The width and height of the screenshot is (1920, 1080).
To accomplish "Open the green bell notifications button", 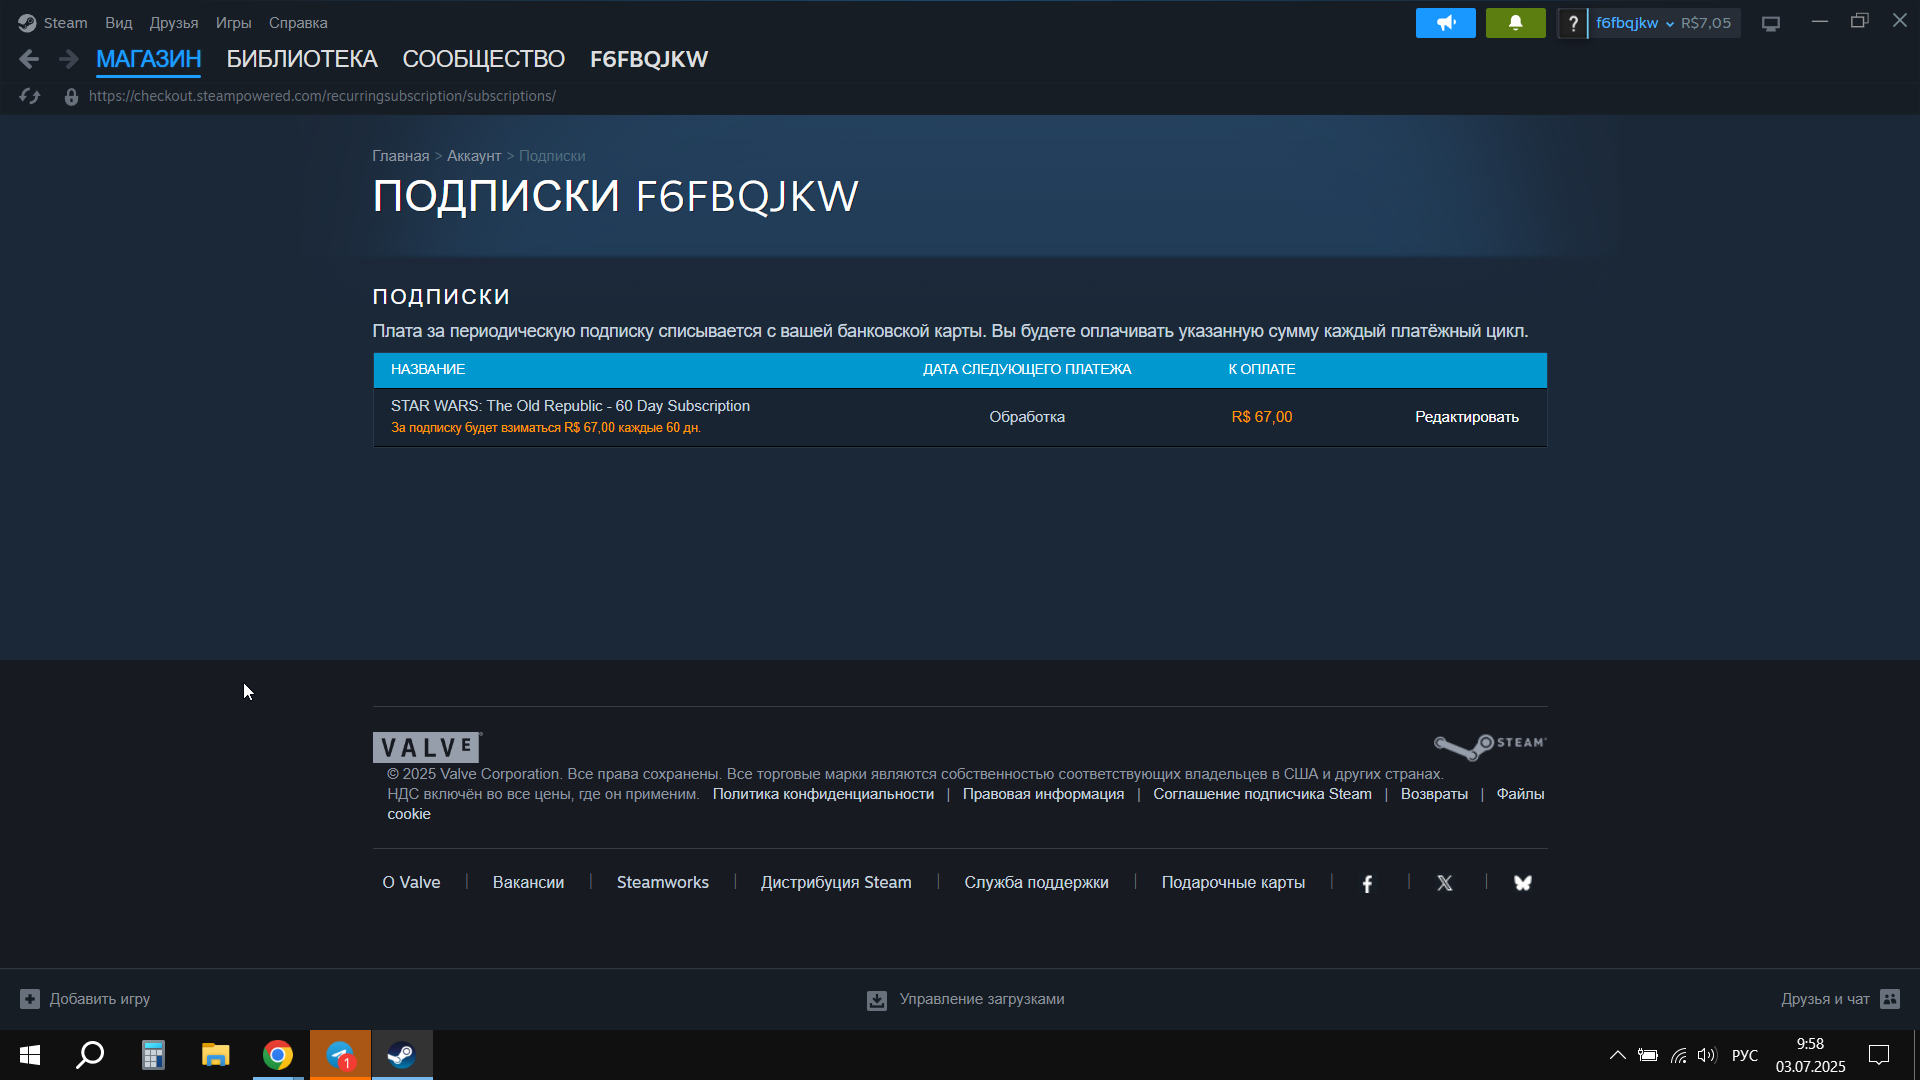I will click(1516, 23).
